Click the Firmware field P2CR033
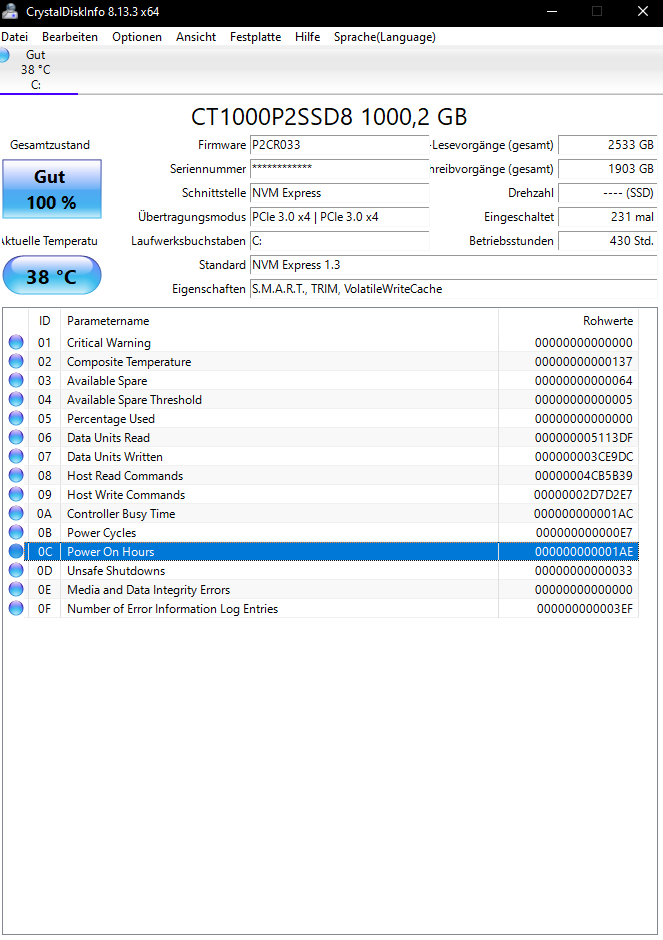Image resolution: width=663 pixels, height=940 pixels. pyautogui.click(x=339, y=145)
